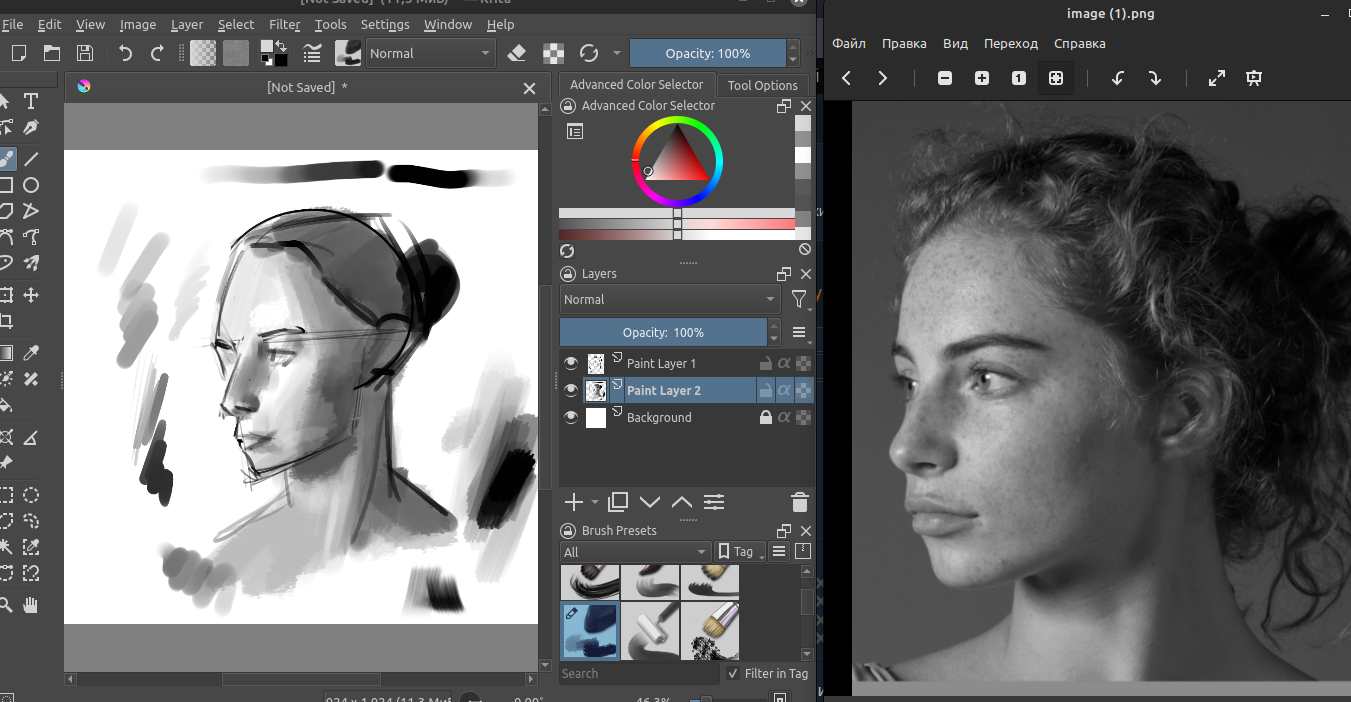1351x702 pixels.
Task: Hide the Background layer
Action: [x=571, y=417]
